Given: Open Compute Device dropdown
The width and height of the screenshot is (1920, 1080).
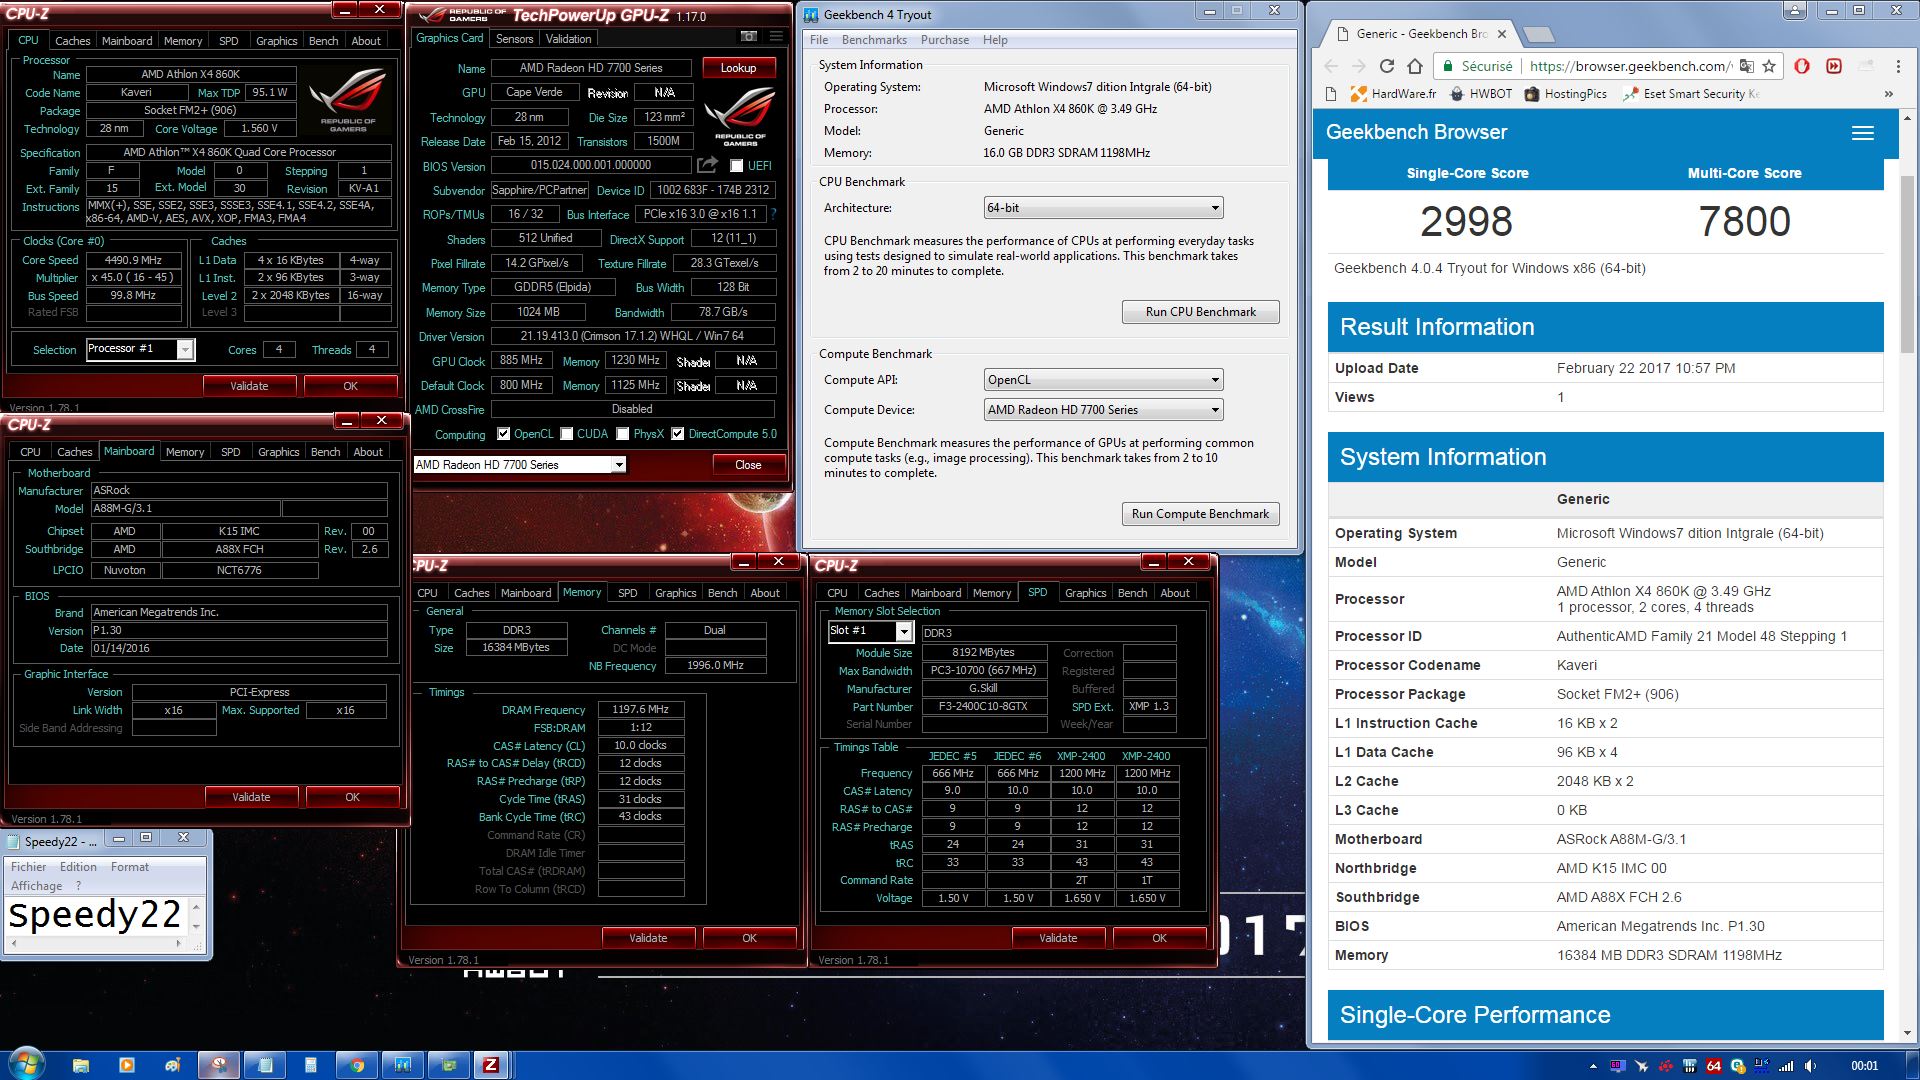Looking at the screenshot, I should pos(1104,410).
